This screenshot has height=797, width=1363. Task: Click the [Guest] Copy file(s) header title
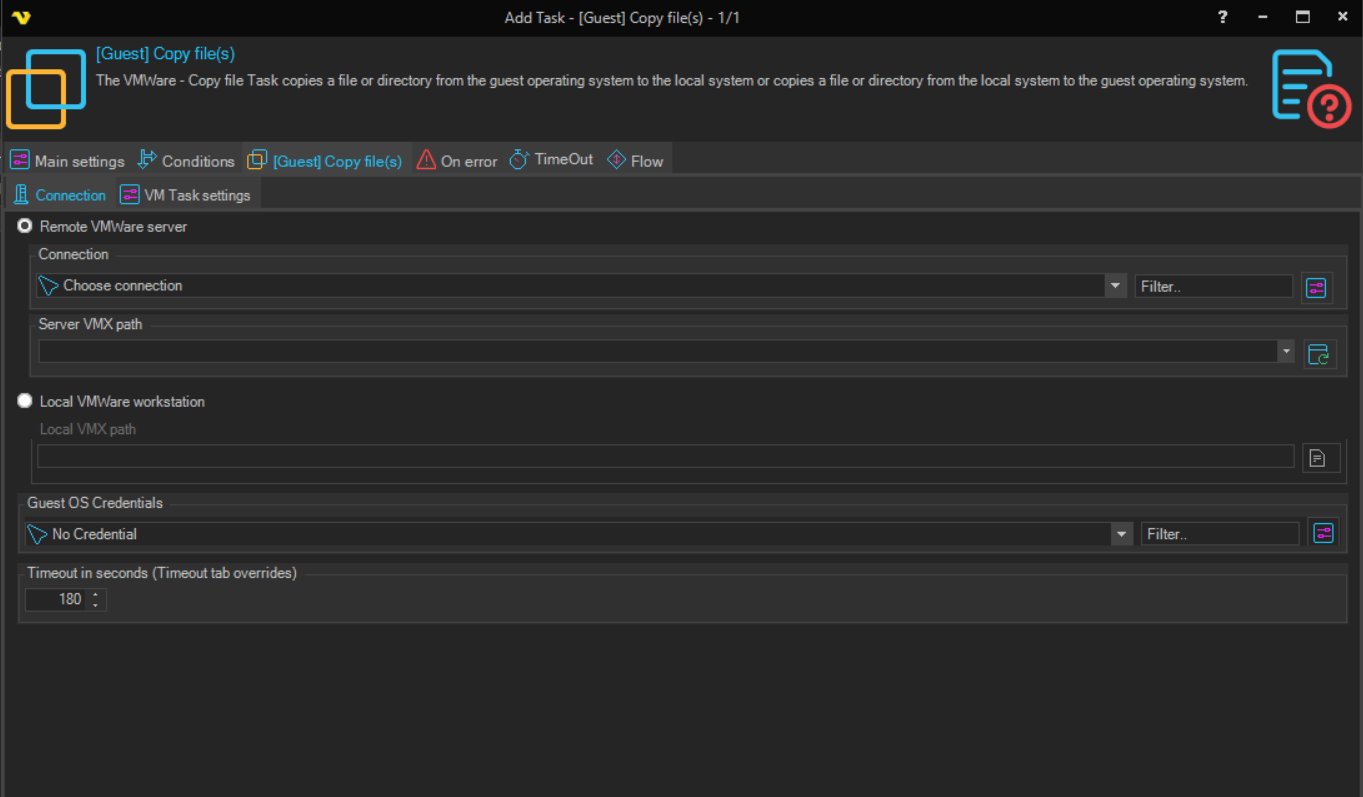[165, 54]
